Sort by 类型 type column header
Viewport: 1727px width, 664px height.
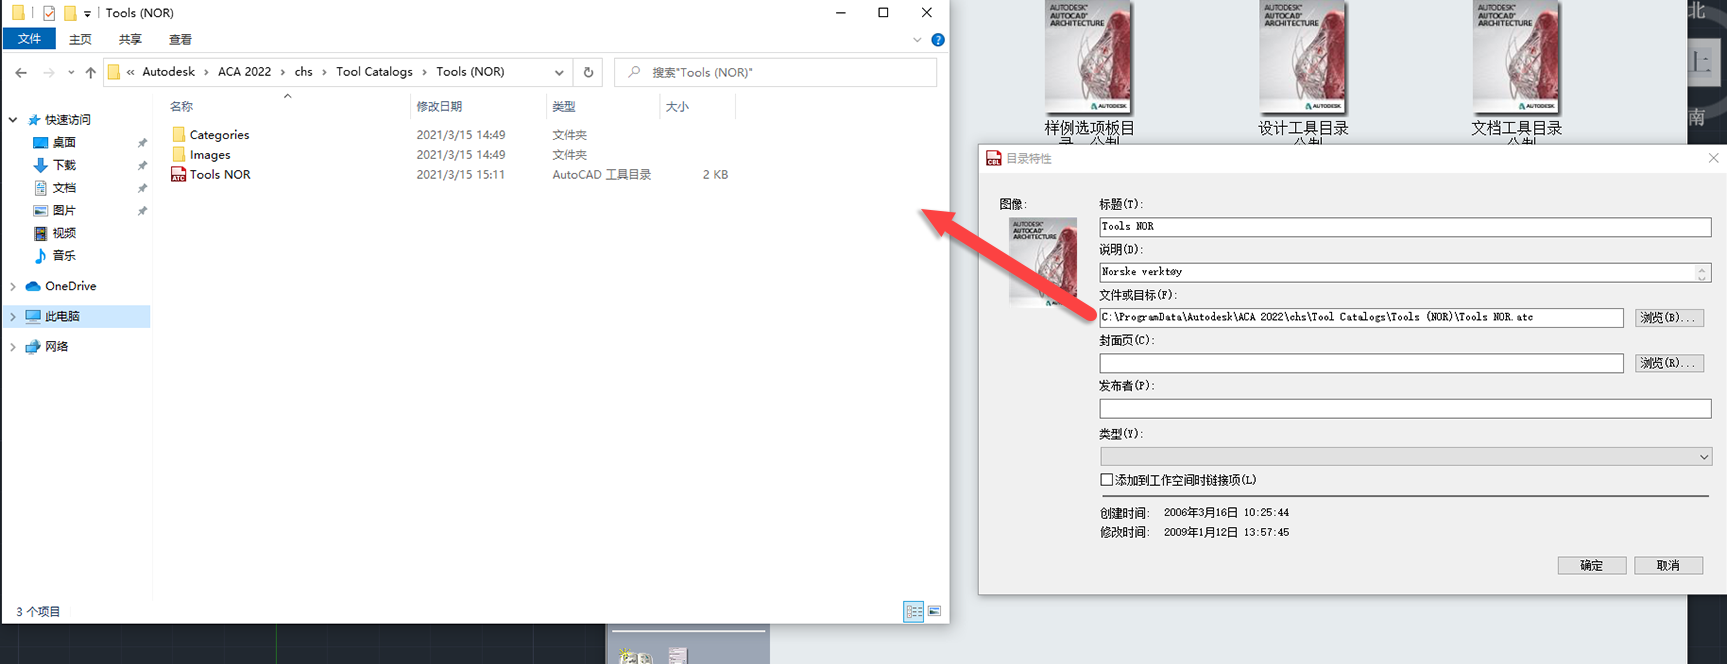(564, 106)
